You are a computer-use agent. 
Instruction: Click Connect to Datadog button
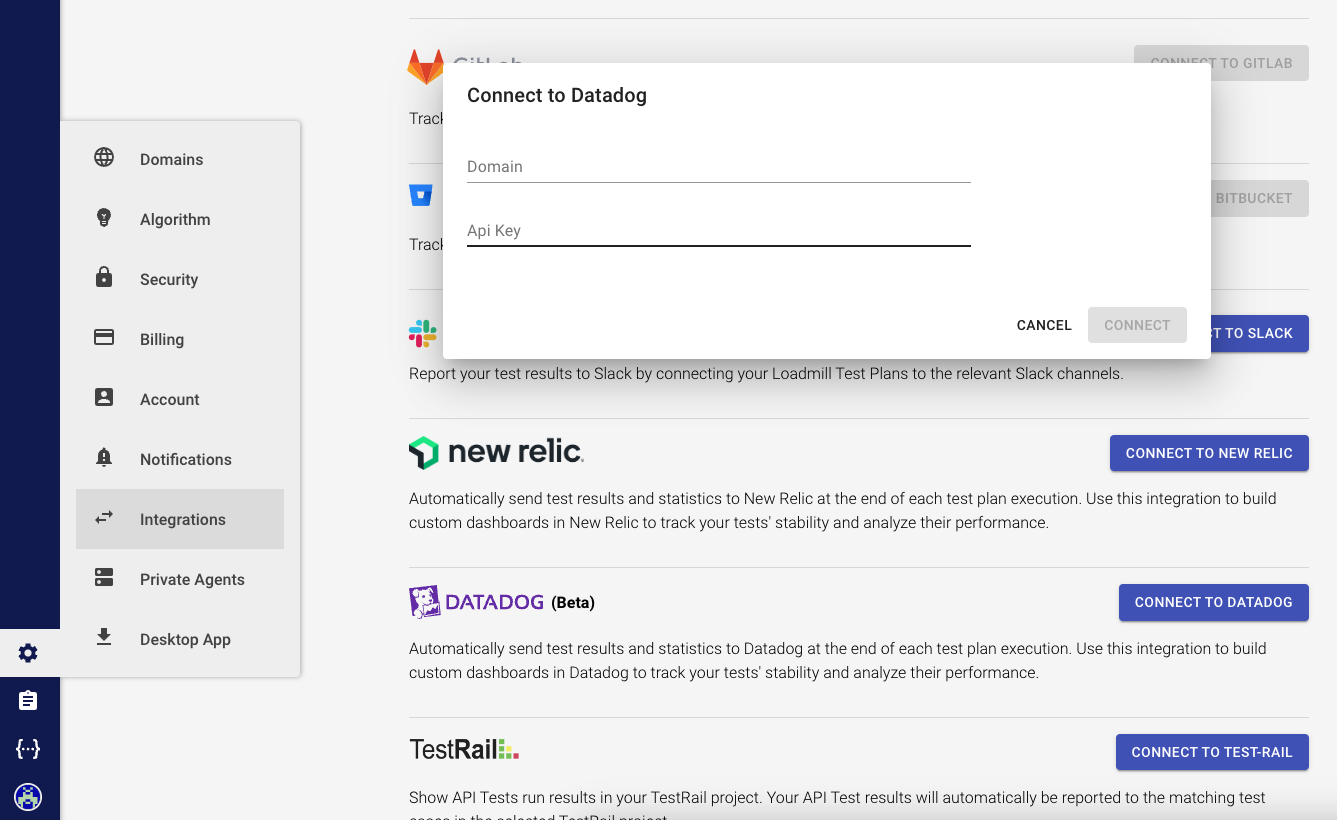(1213, 602)
